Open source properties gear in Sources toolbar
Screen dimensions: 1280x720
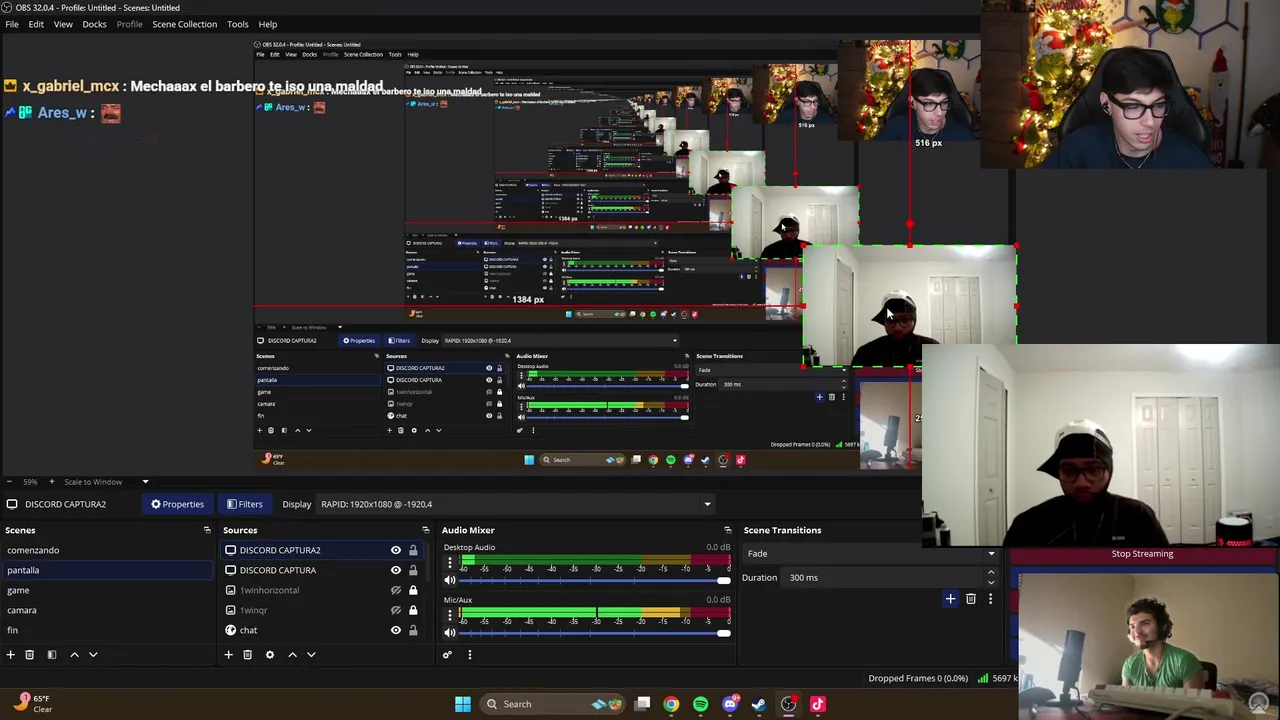pyautogui.click(x=269, y=655)
